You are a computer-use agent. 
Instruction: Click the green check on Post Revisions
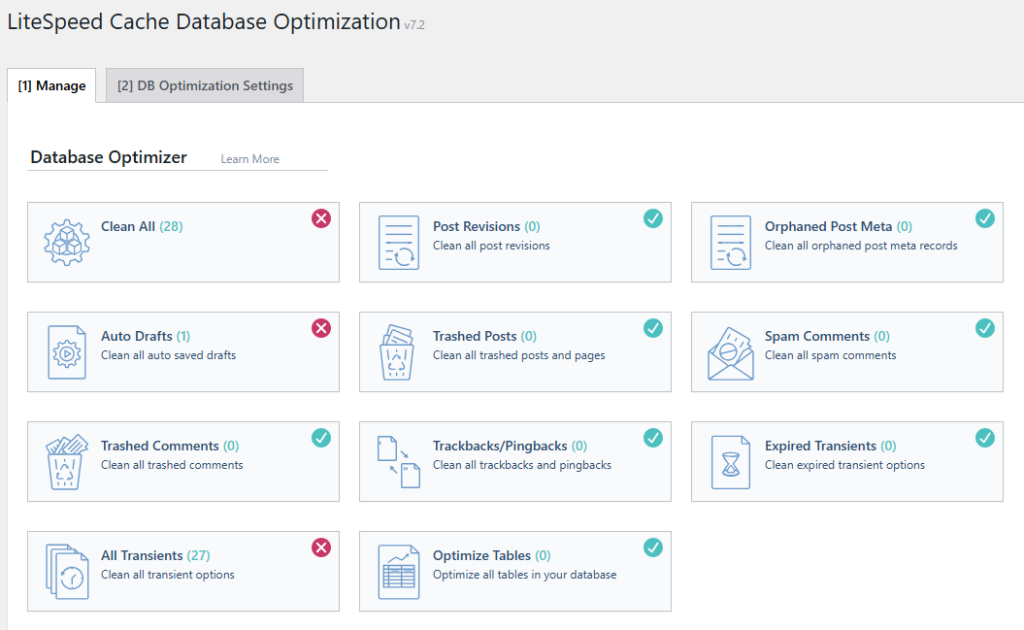(x=653, y=217)
